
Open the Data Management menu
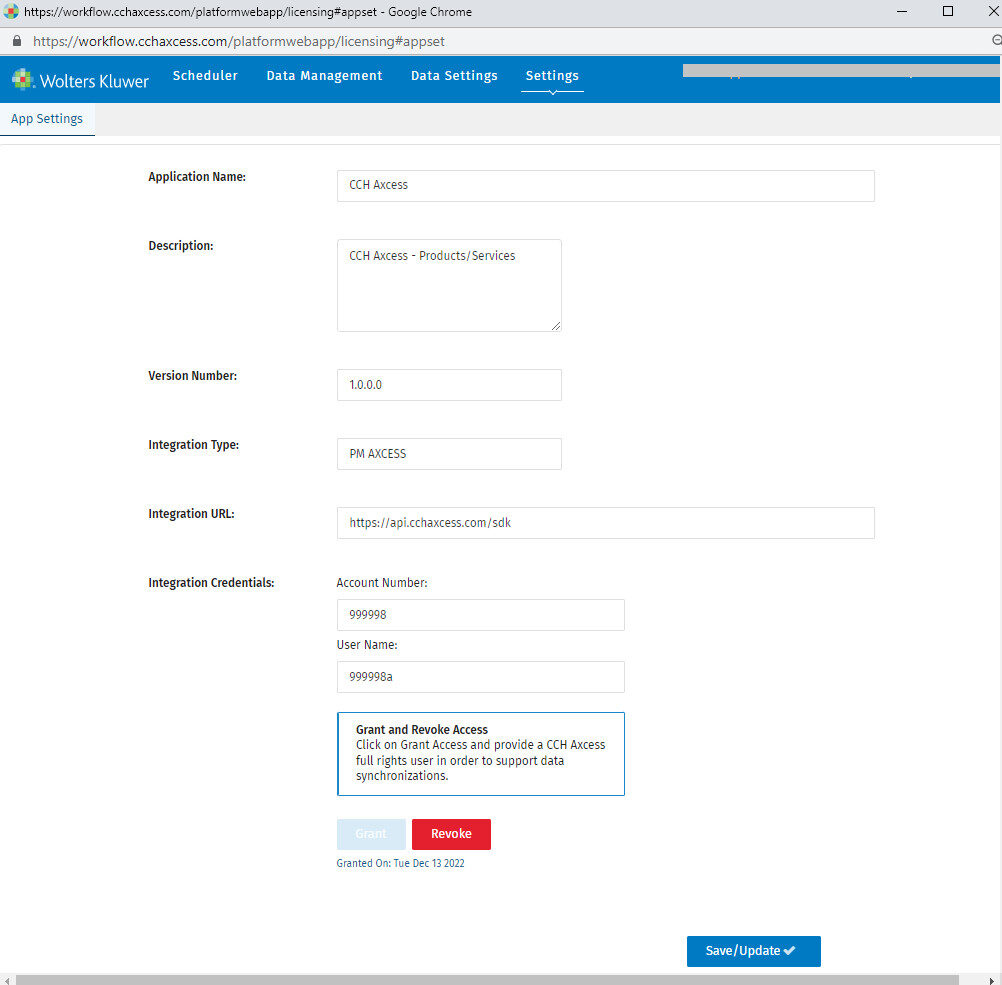click(x=324, y=75)
